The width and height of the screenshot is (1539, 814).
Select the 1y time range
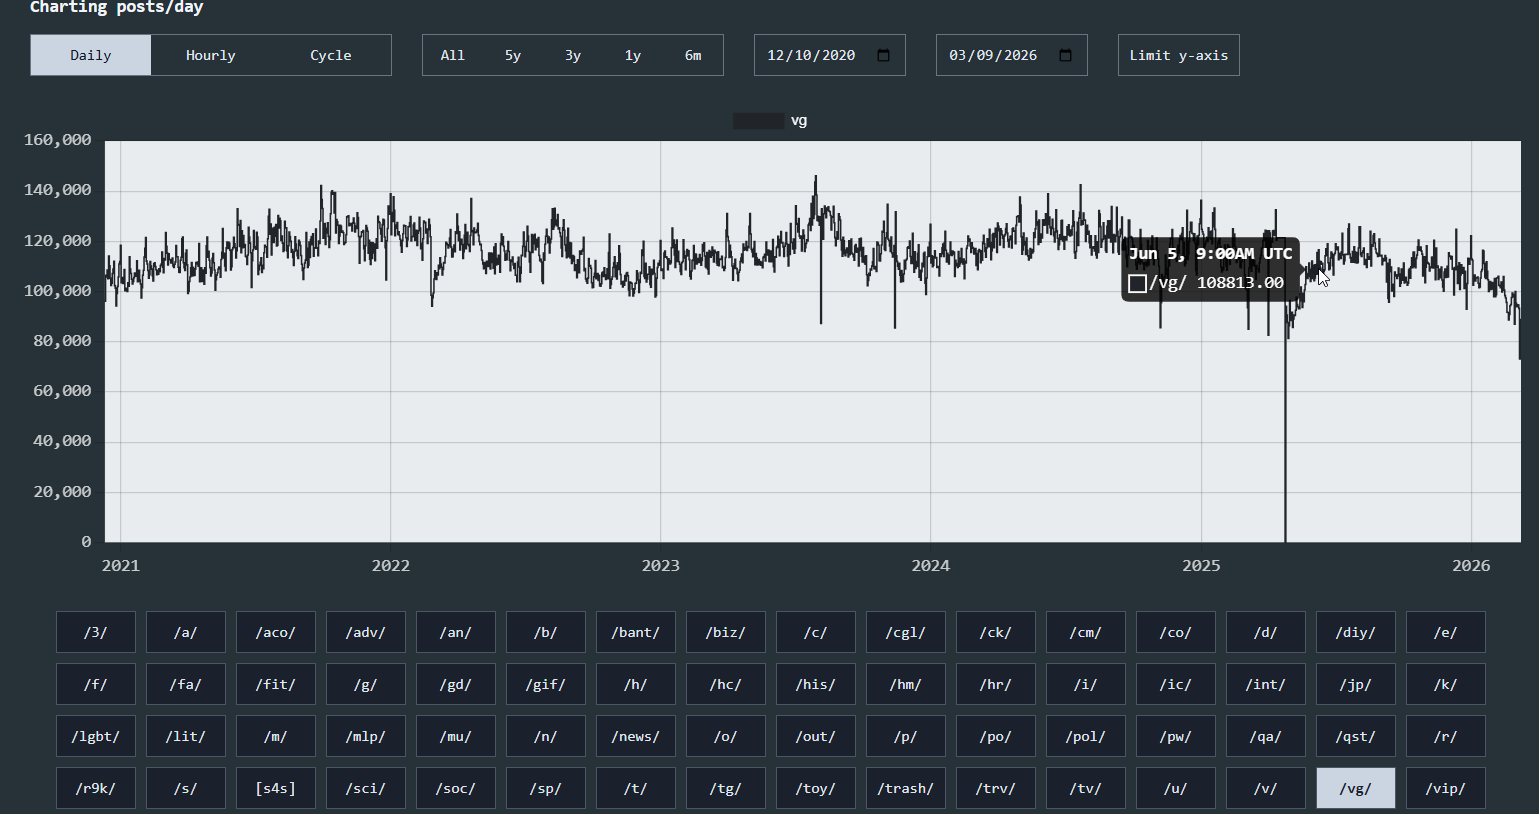pos(633,55)
